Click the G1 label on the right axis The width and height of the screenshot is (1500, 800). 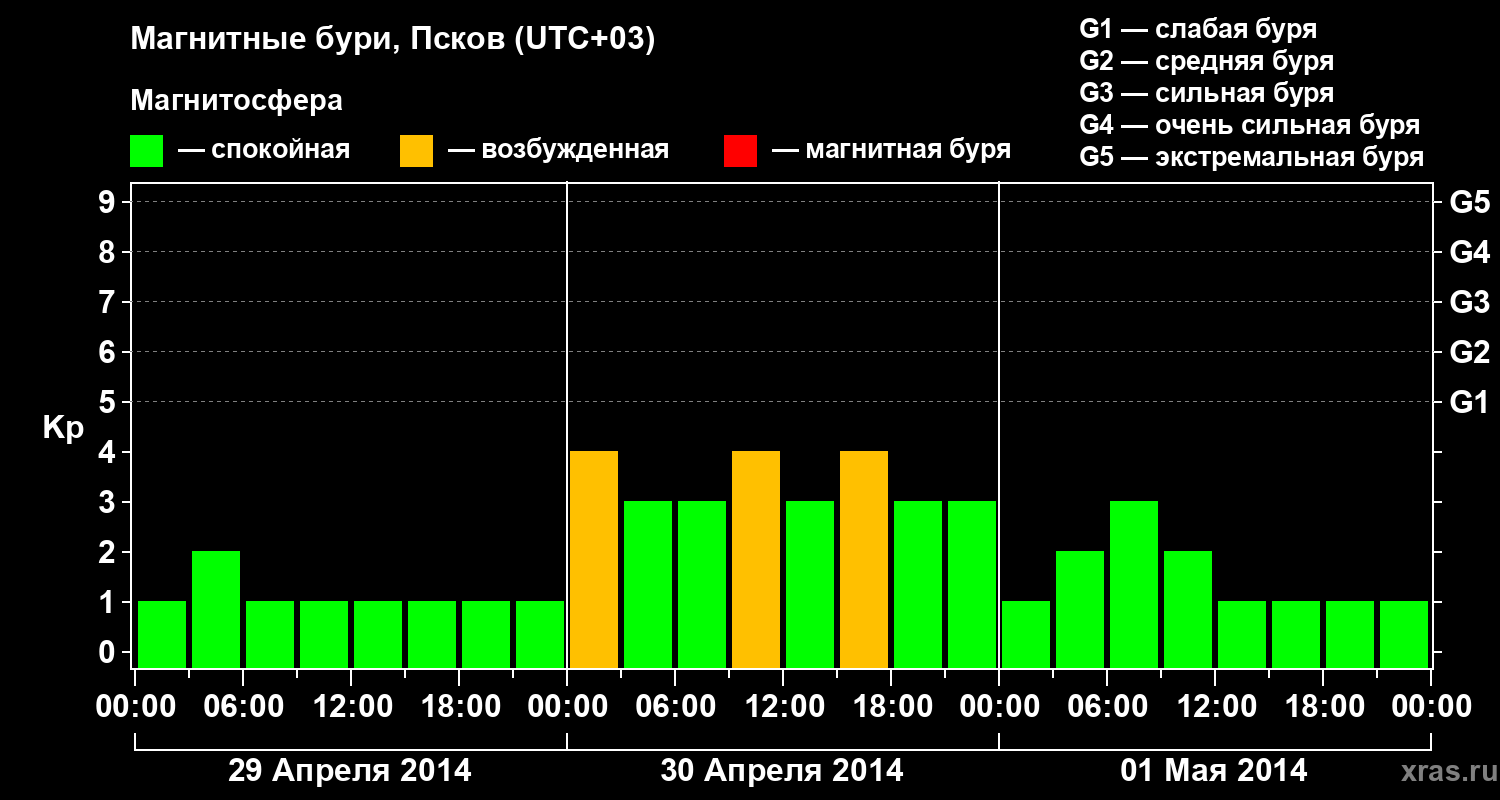click(x=1469, y=402)
